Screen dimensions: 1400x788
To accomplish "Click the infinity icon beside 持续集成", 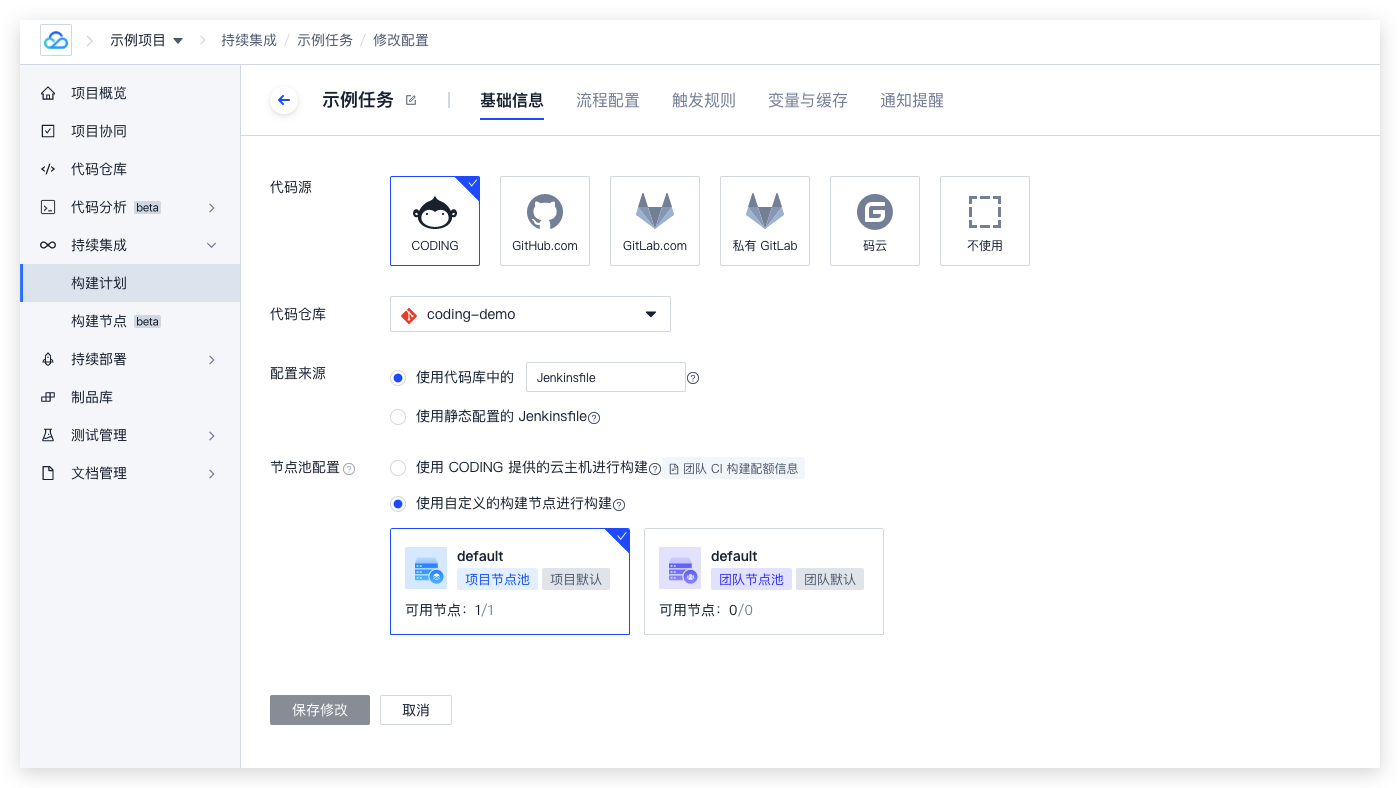I will [x=48, y=245].
